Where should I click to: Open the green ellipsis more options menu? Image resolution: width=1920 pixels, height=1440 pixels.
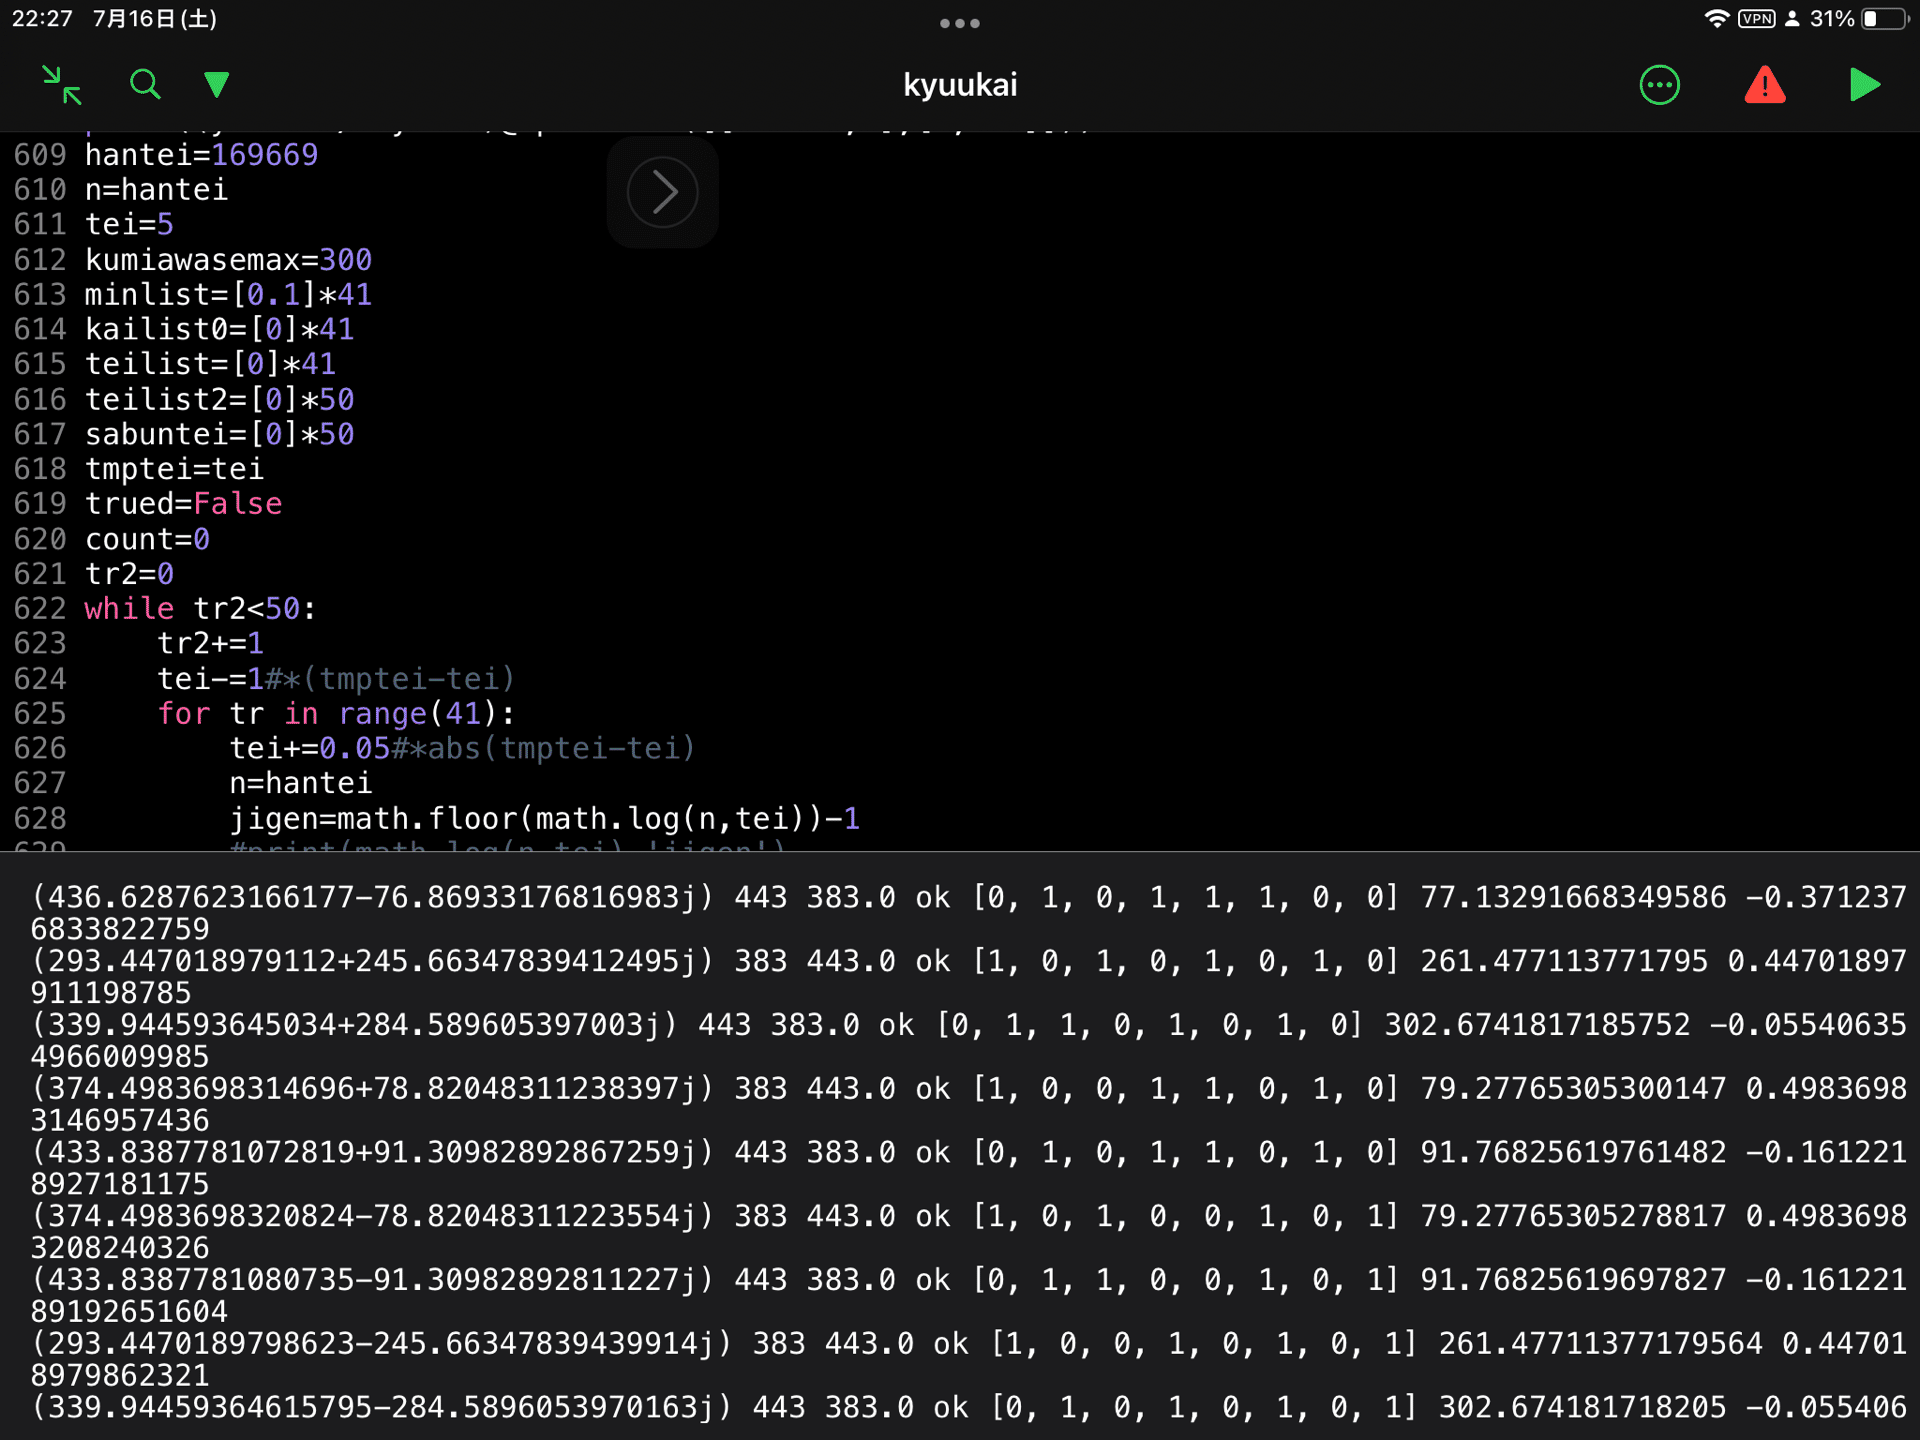1659,85
